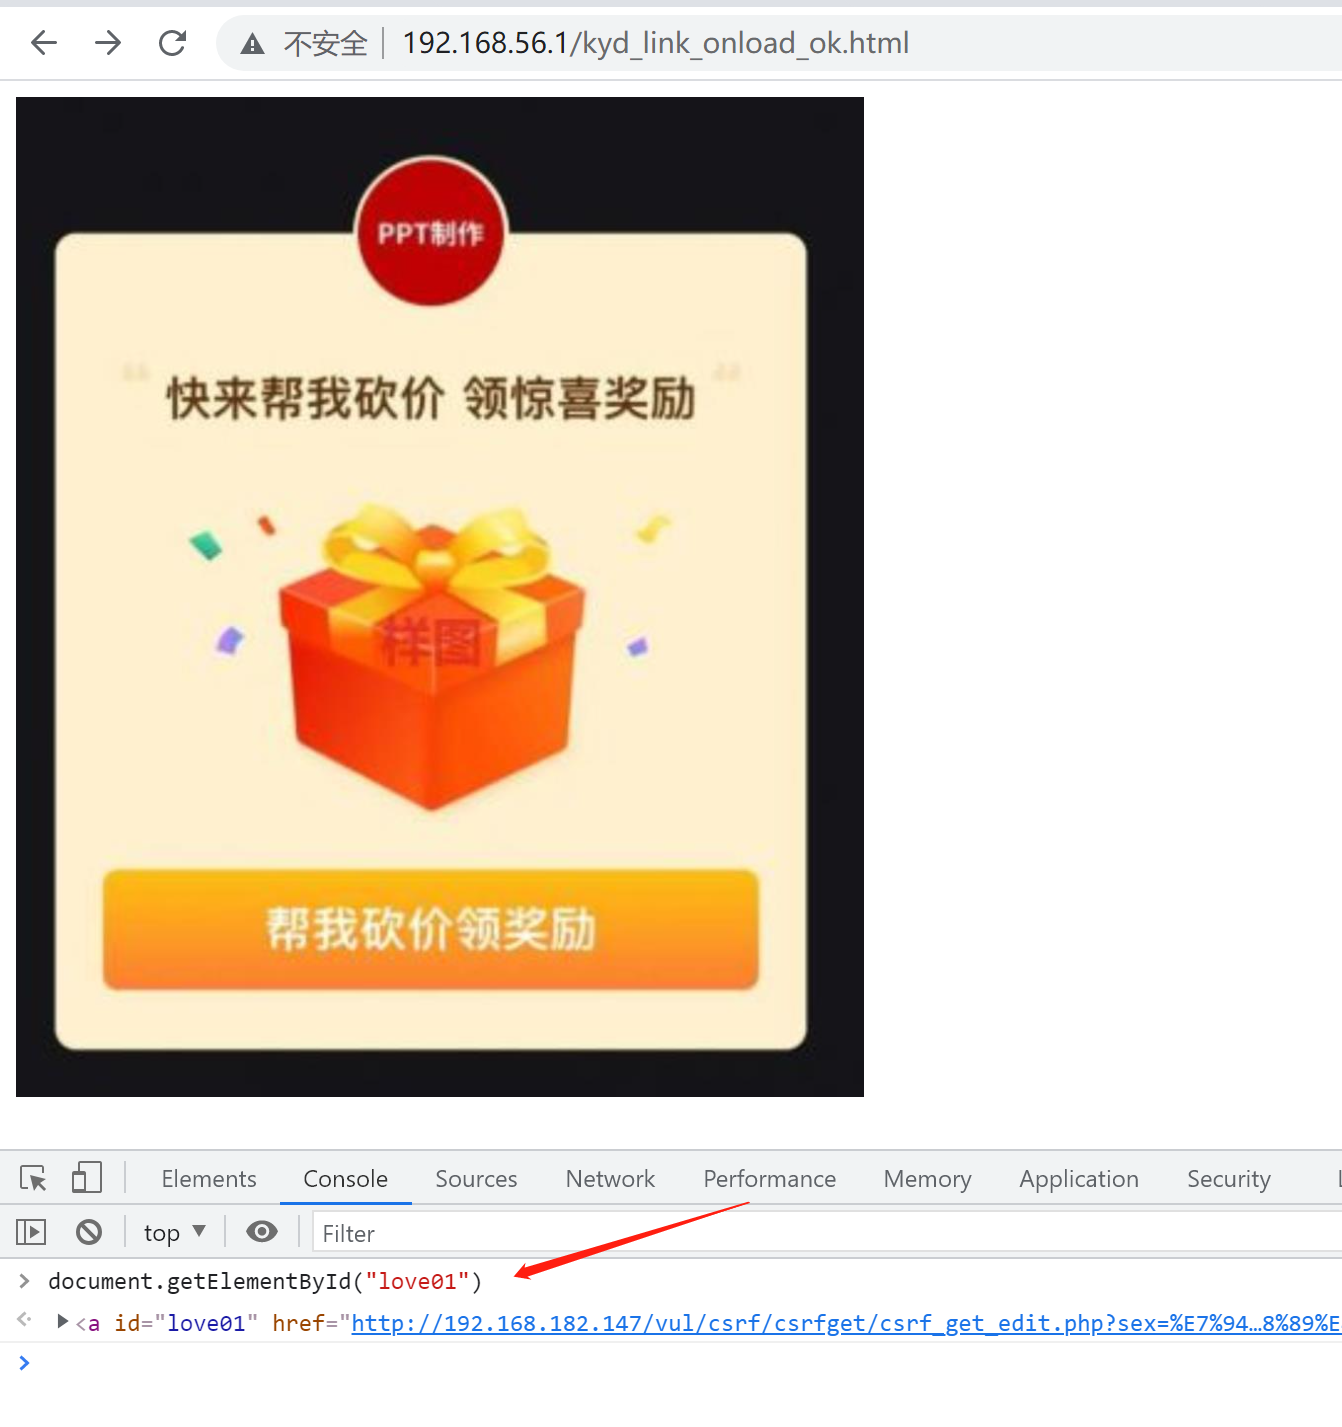Open the top execution context dropdown
This screenshot has height=1427, width=1342.
pos(174,1231)
